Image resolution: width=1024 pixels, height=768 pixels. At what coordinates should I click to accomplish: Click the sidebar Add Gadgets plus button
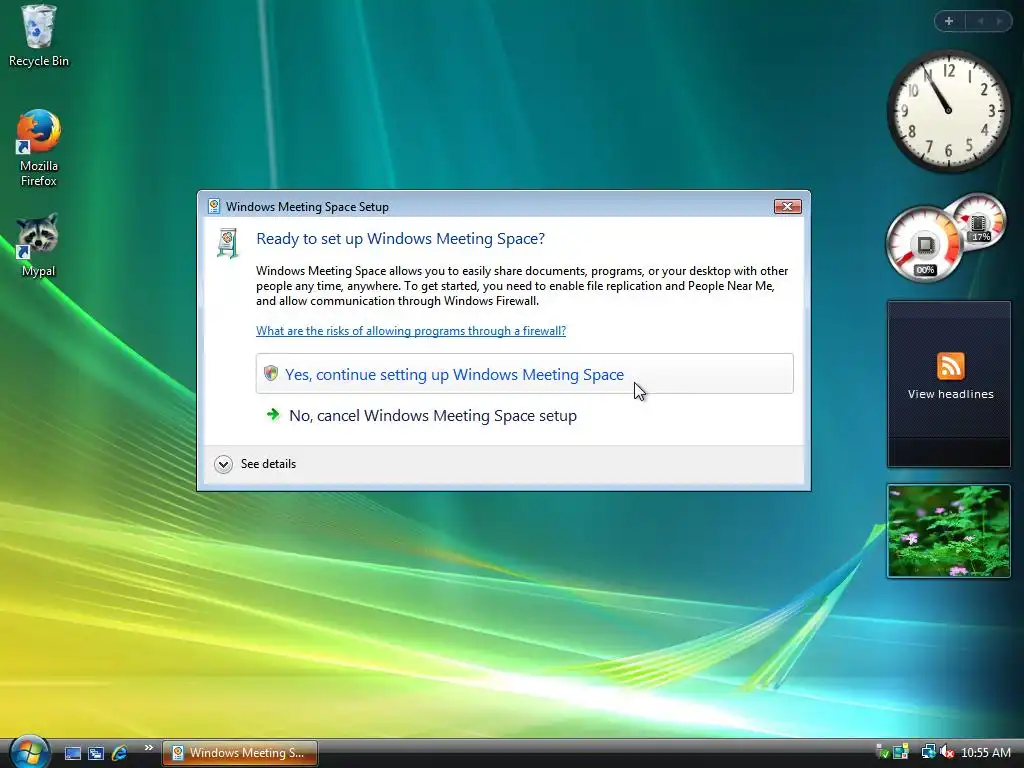(x=949, y=21)
